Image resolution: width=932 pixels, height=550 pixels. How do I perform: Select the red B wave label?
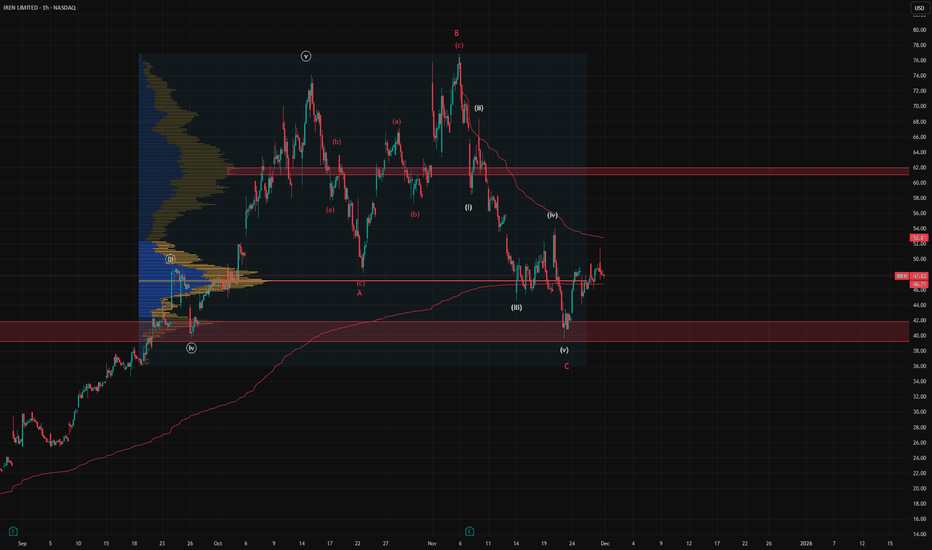tap(458, 32)
